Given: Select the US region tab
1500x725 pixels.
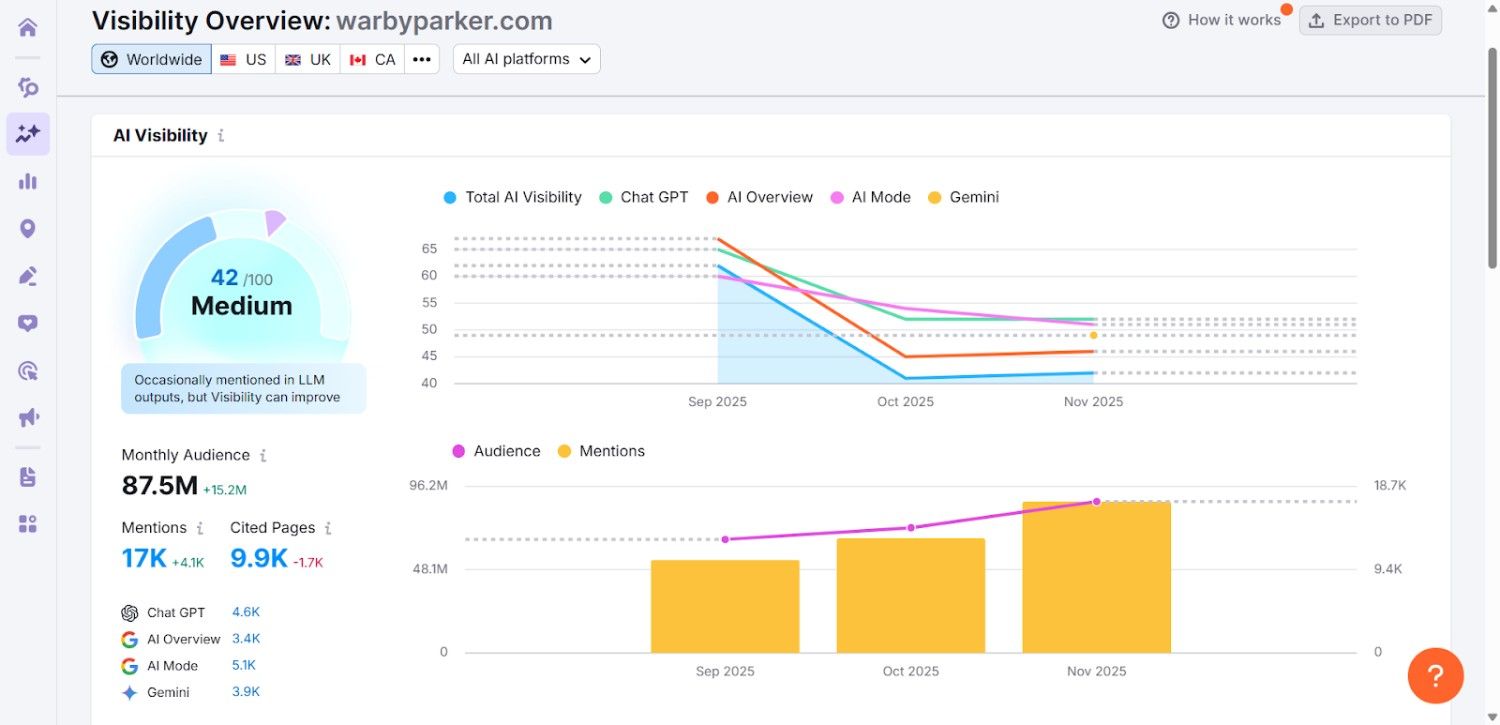Looking at the screenshot, I should click(x=243, y=59).
